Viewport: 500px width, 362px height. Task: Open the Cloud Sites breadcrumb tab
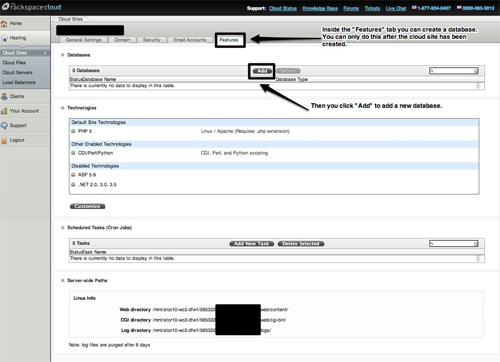[70, 19]
